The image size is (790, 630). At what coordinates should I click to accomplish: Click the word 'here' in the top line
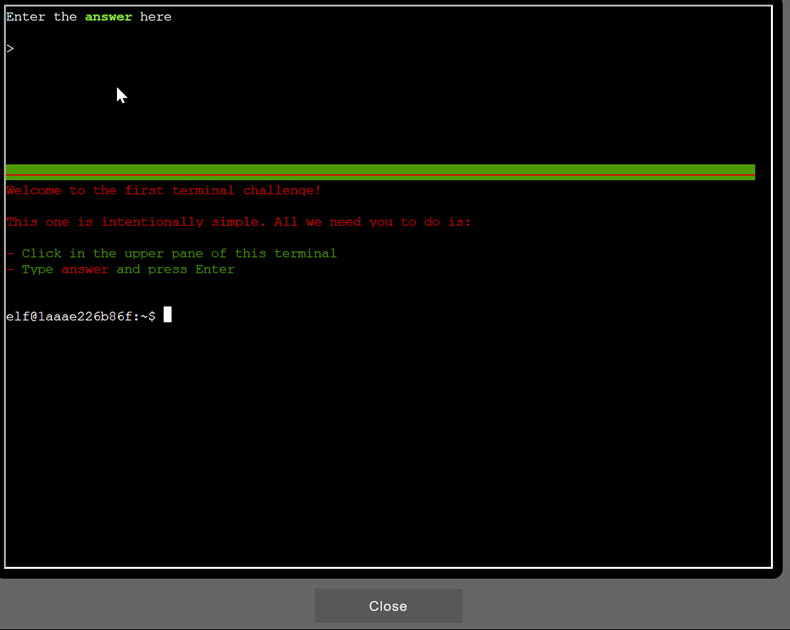[156, 17]
